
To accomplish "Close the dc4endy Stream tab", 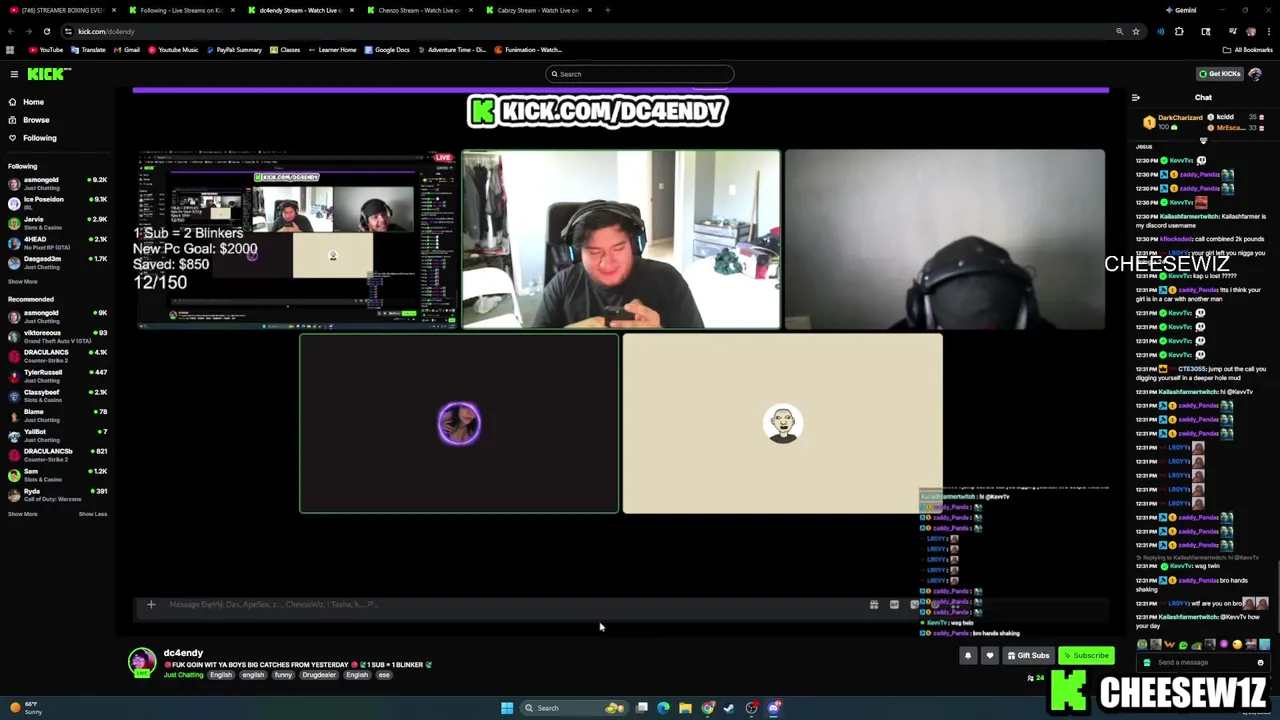I will (352, 10).
